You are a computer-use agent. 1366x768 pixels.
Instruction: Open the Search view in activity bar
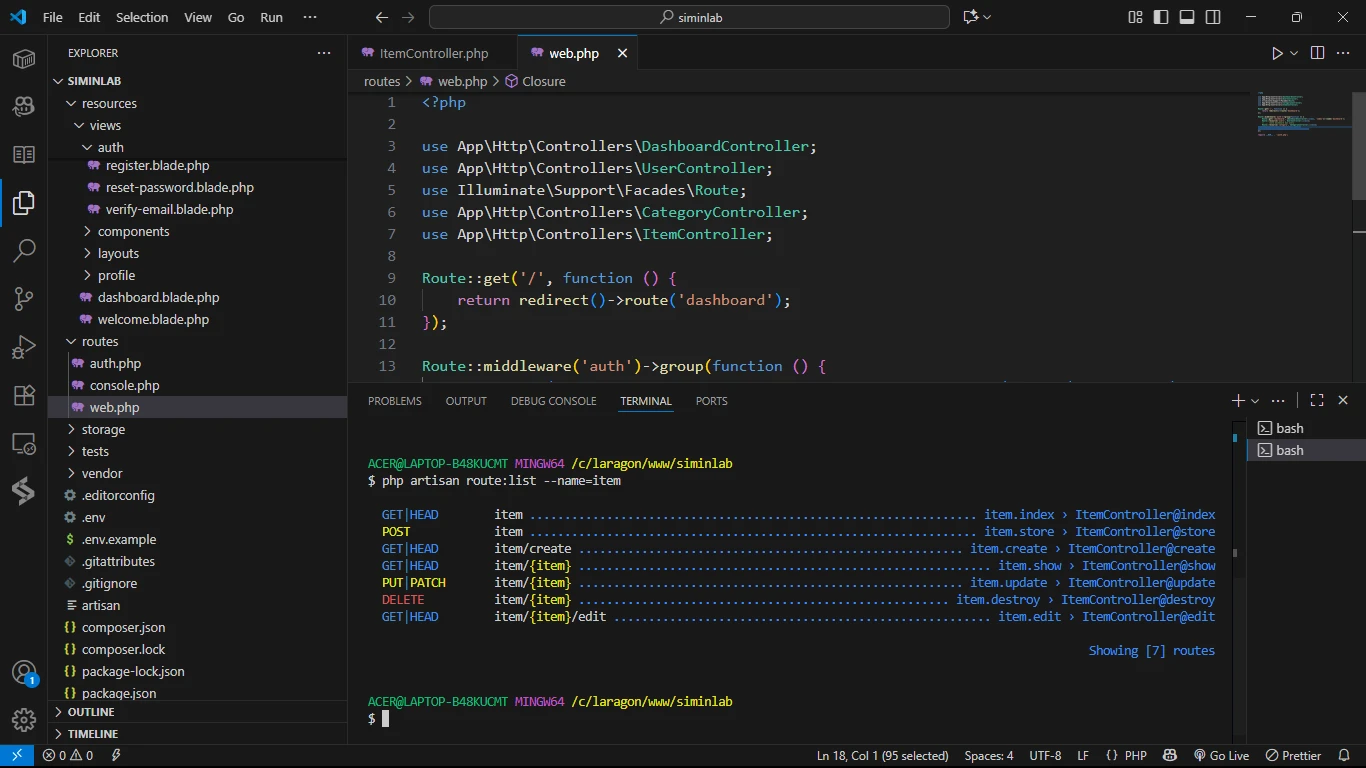click(x=24, y=250)
